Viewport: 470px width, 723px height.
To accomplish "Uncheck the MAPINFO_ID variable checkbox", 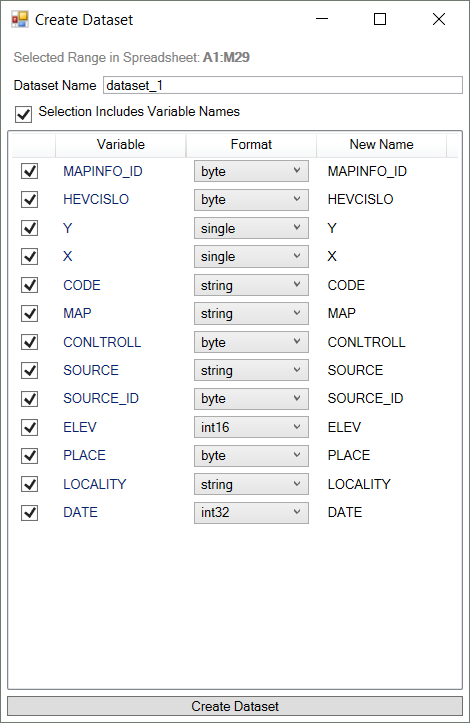I will (x=30, y=172).
